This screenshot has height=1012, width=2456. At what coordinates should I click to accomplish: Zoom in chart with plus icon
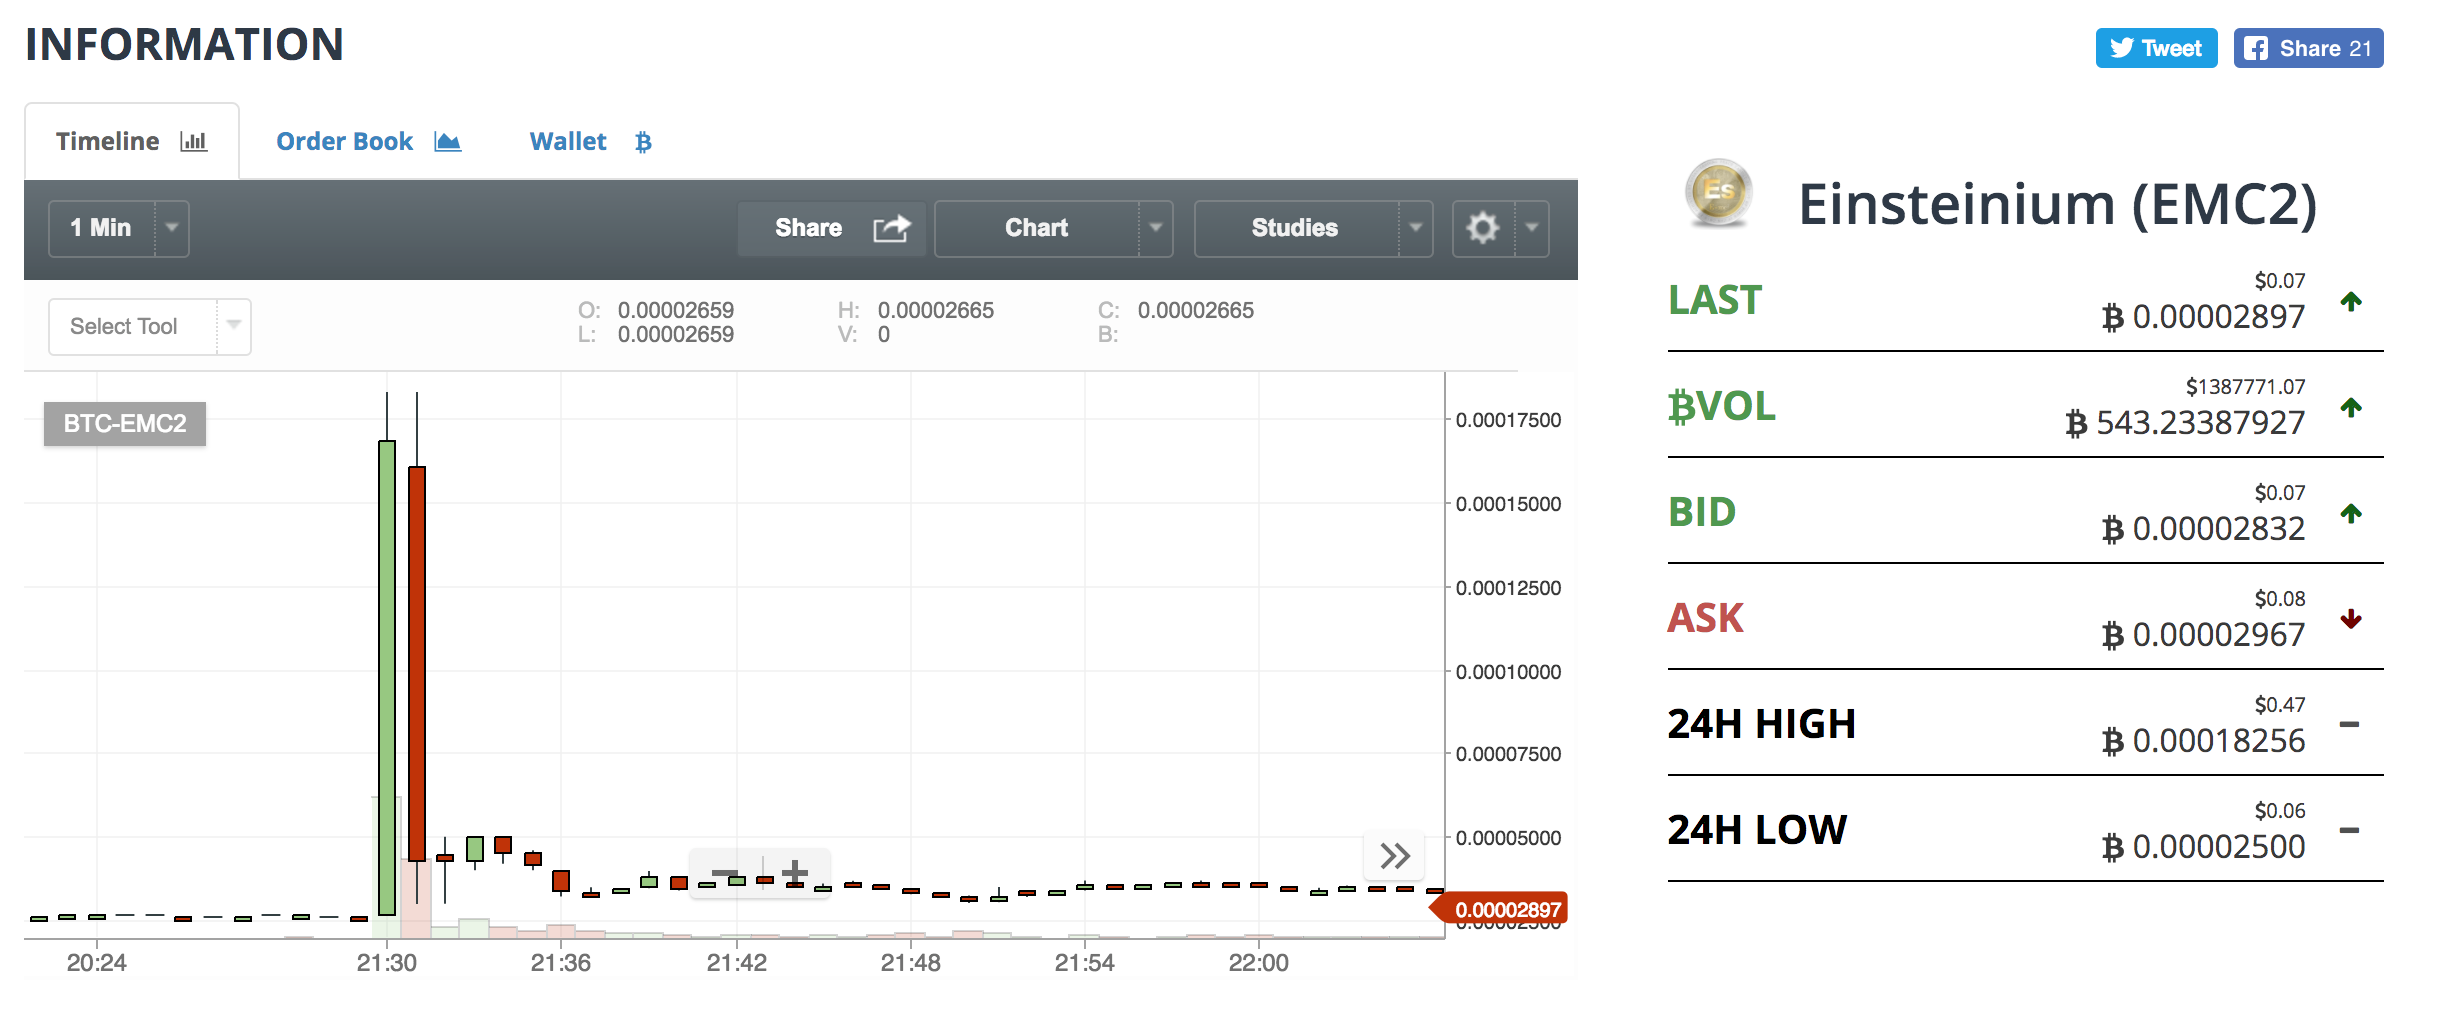(x=795, y=873)
